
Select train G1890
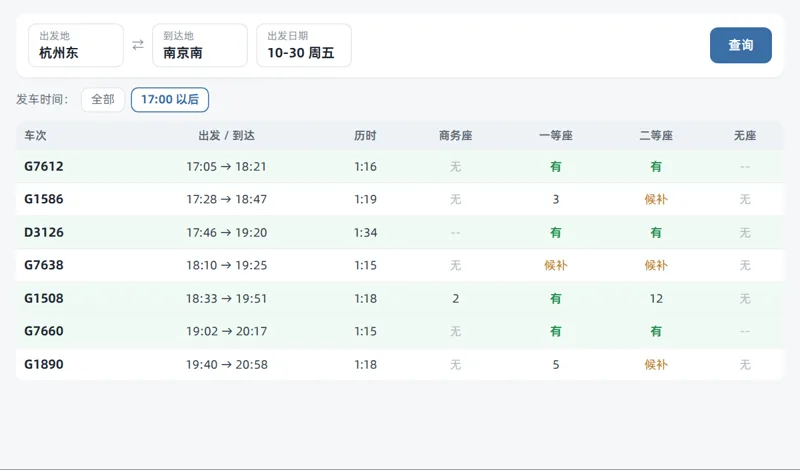(x=44, y=364)
